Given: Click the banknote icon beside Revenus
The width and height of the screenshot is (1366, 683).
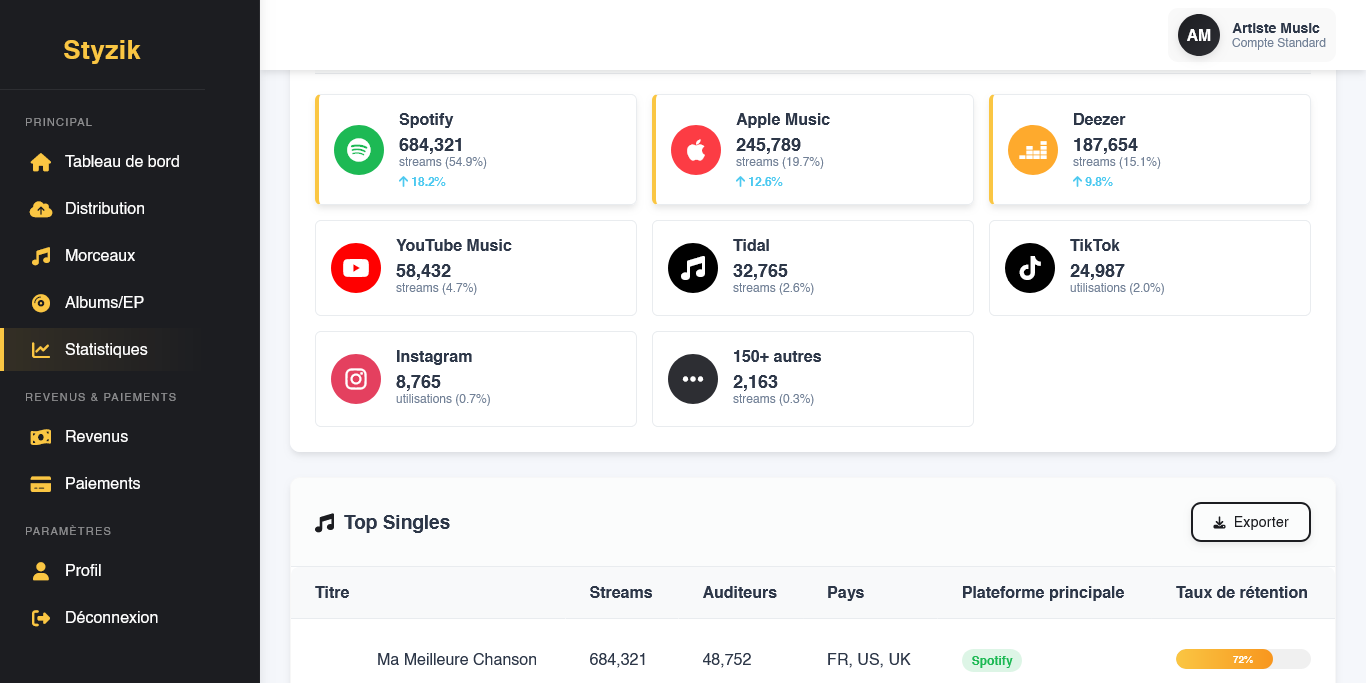Looking at the screenshot, I should tap(41, 437).
